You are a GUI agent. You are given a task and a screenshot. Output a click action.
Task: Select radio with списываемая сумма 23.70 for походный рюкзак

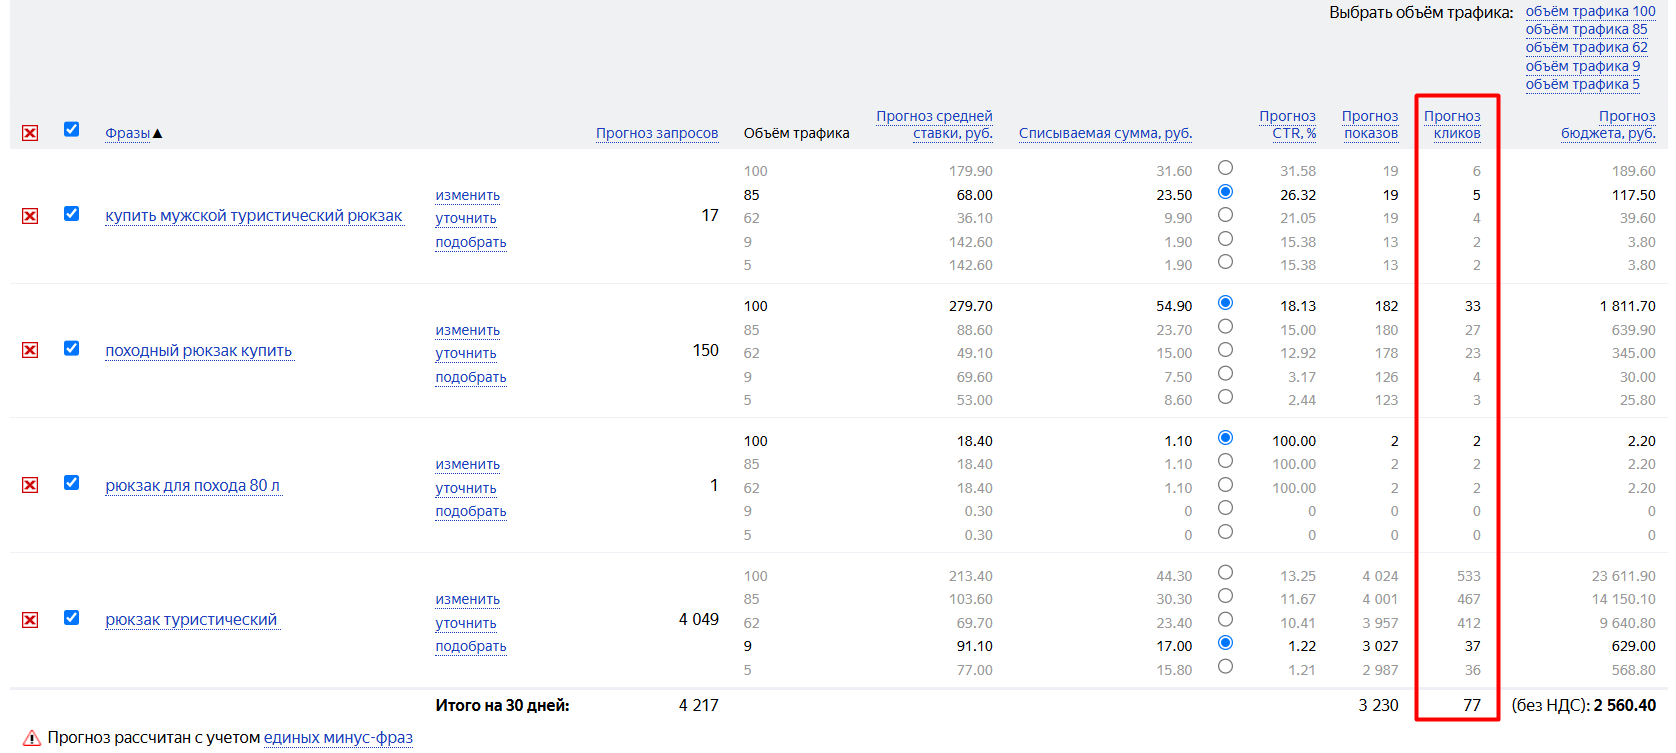tap(1225, 326)
